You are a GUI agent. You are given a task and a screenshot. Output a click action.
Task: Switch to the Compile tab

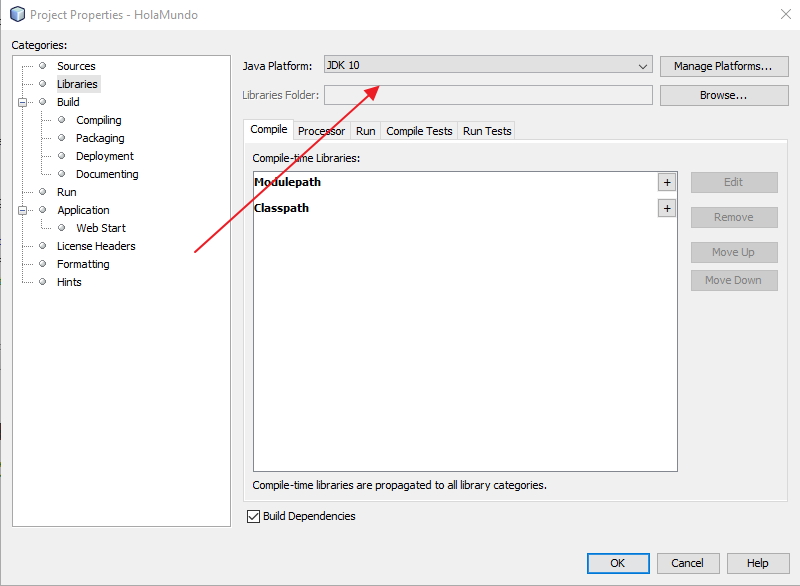pyautogui.click(x=268, y=130)
